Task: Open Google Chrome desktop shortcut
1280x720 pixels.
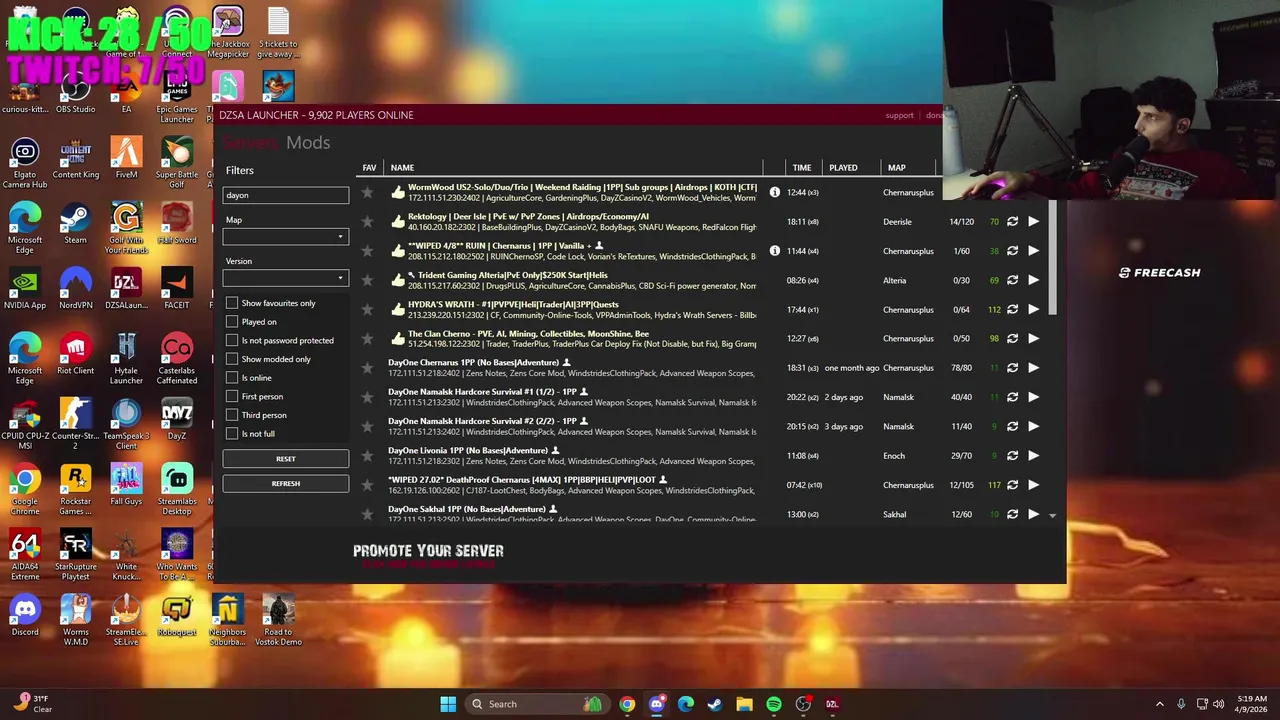Action: 25,490
